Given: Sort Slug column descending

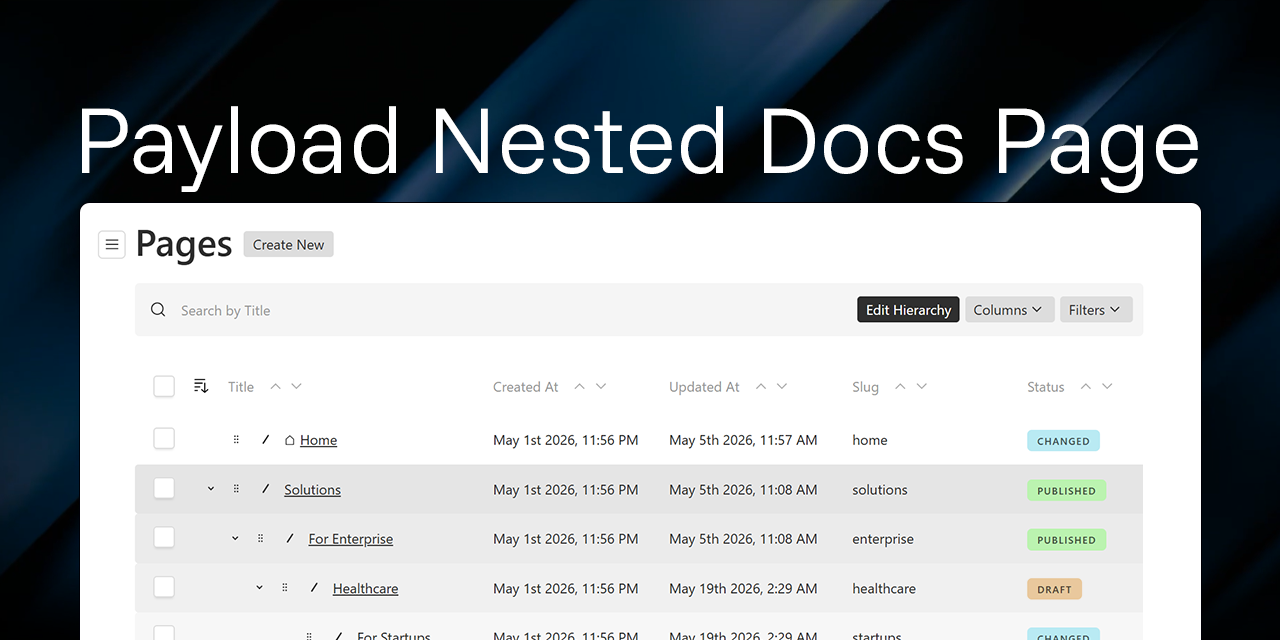Looking at the screenshot, I should tap(922, 386).
